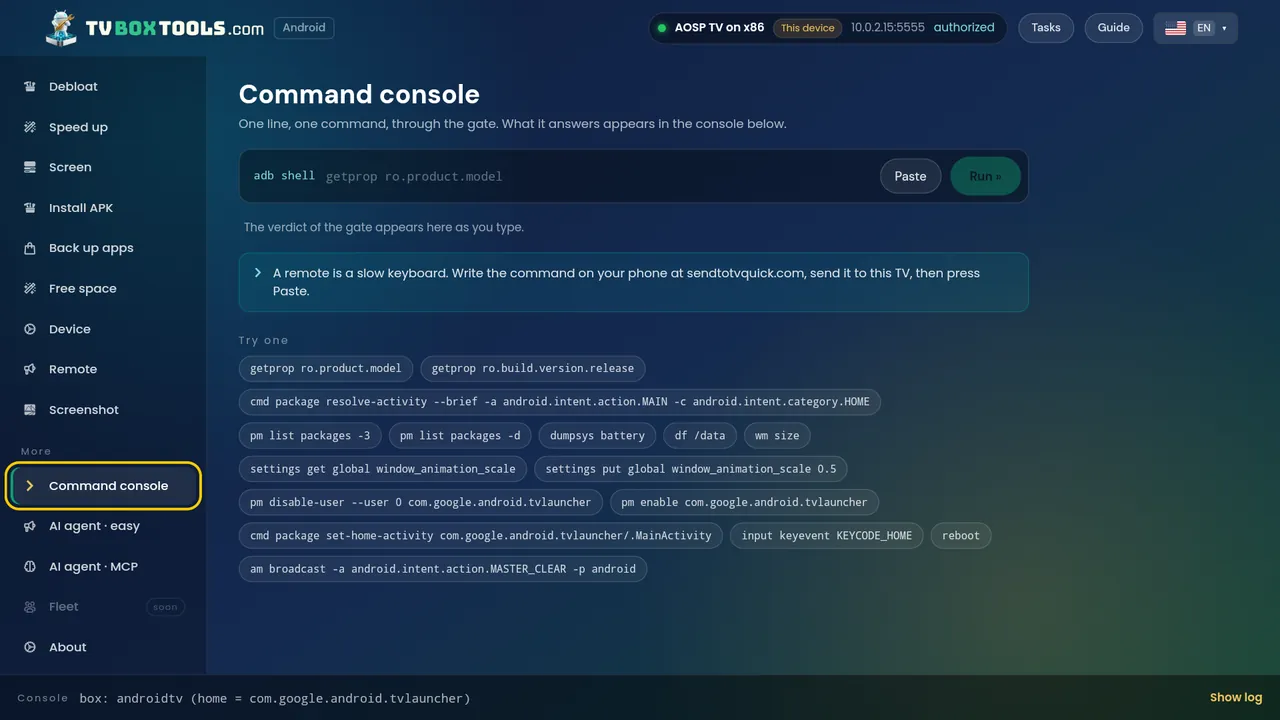Select the cmd package set-home-activity chip
The image size is (1280, 720).
481,535
